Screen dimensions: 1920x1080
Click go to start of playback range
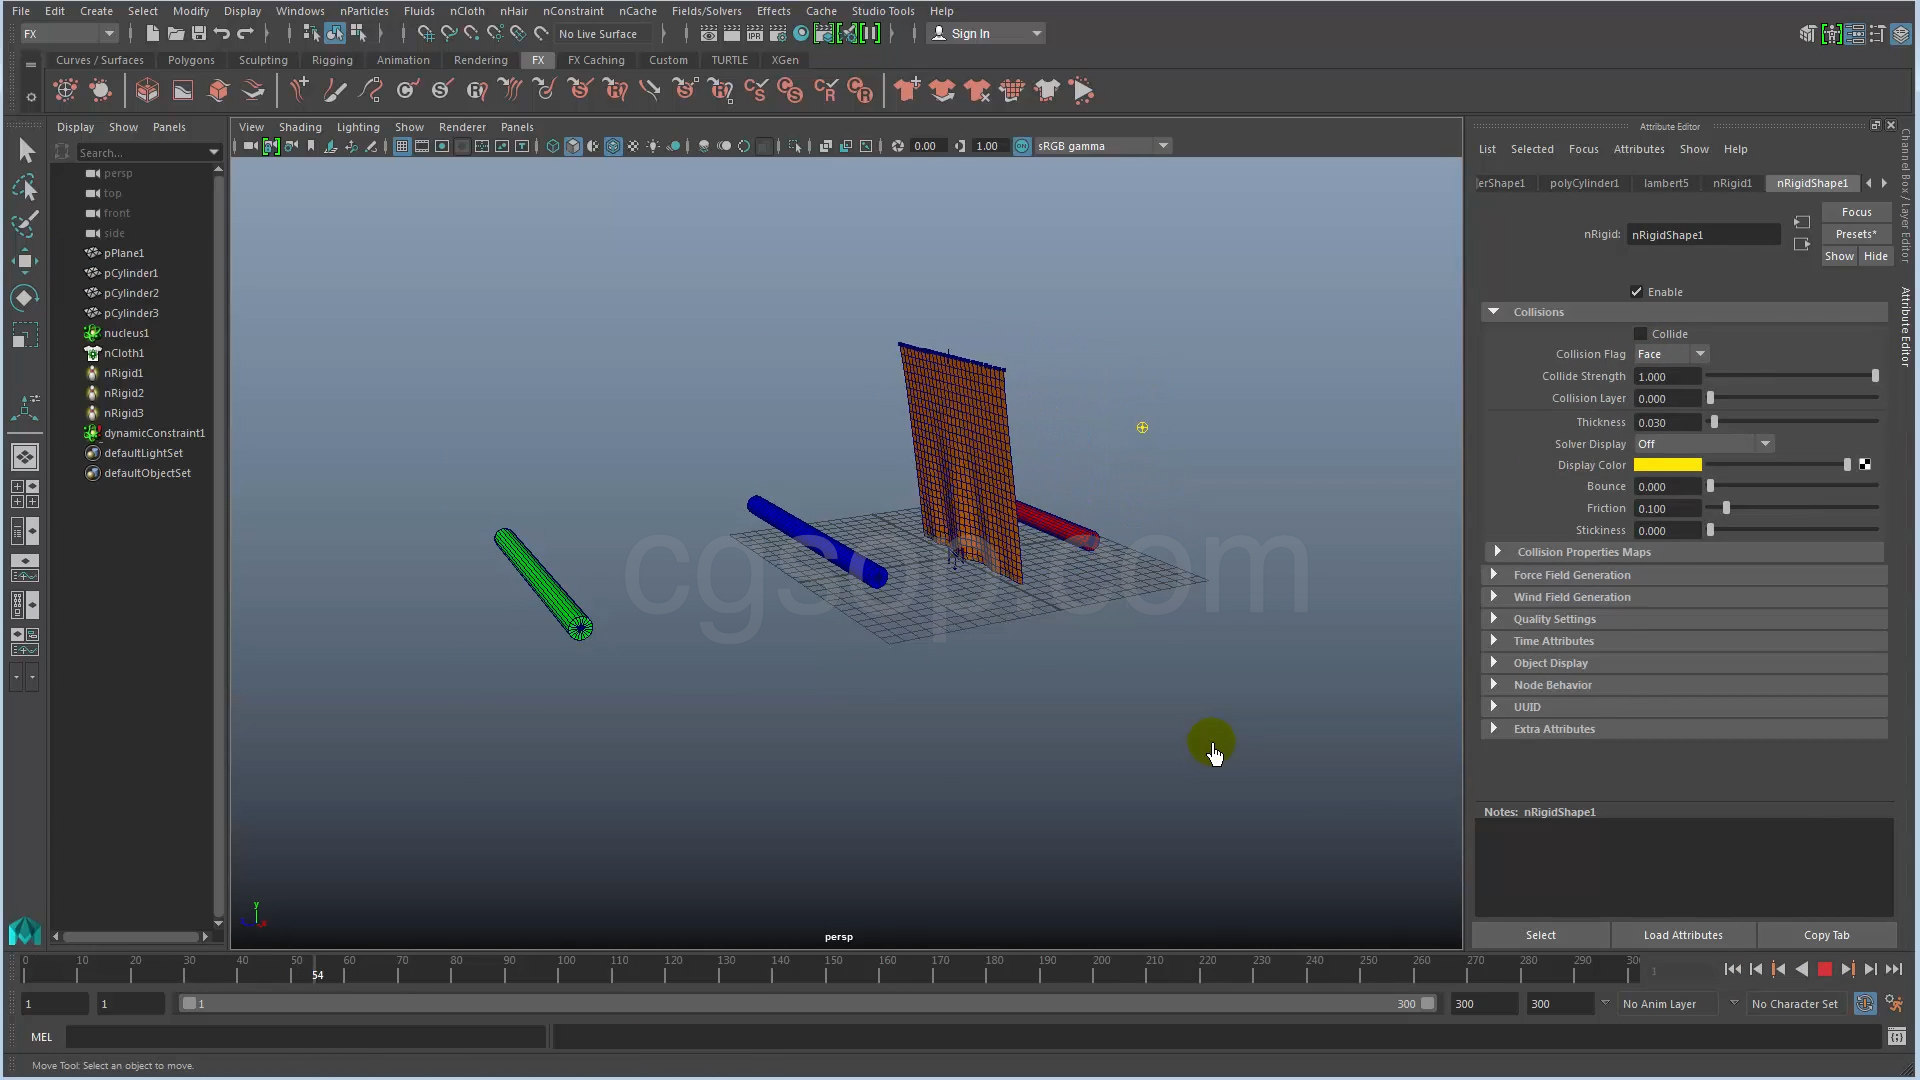[x=1732, y=969]
